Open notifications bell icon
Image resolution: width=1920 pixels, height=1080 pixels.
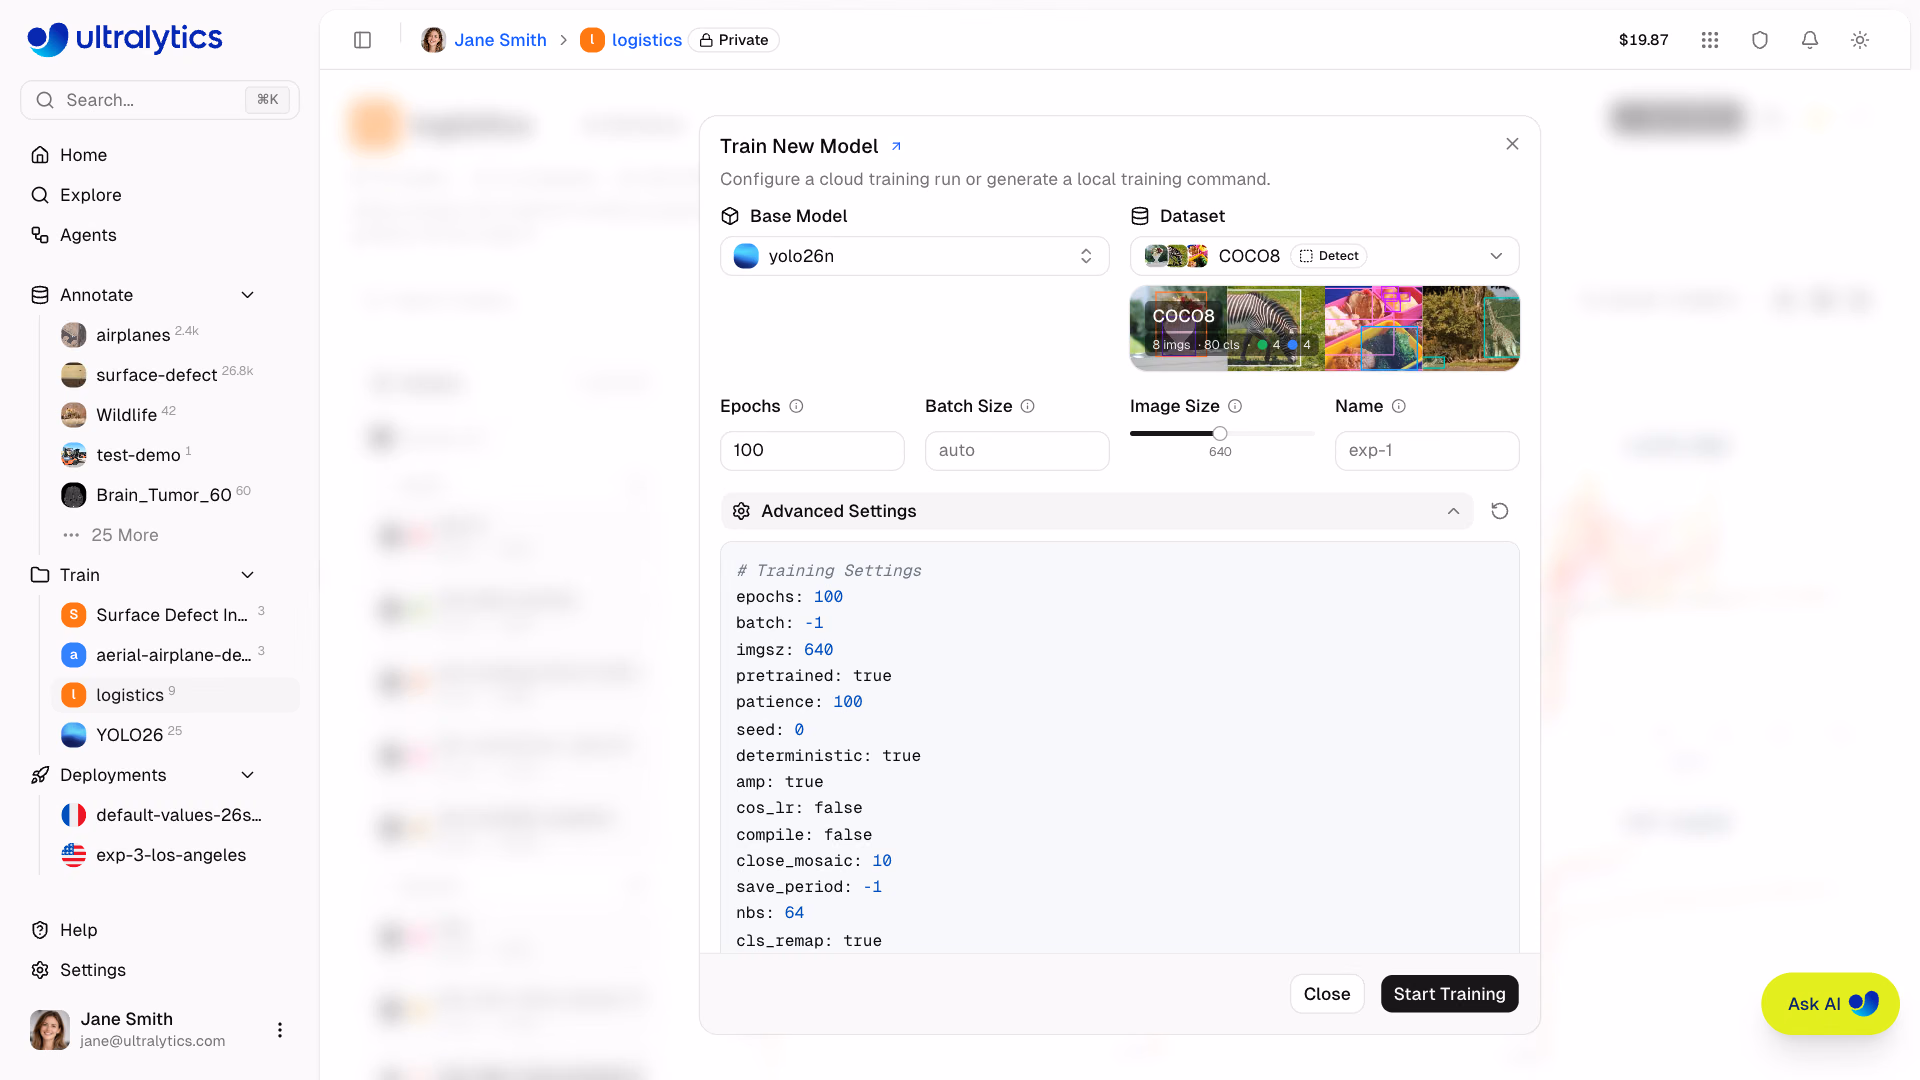[x=1810, y=40]
